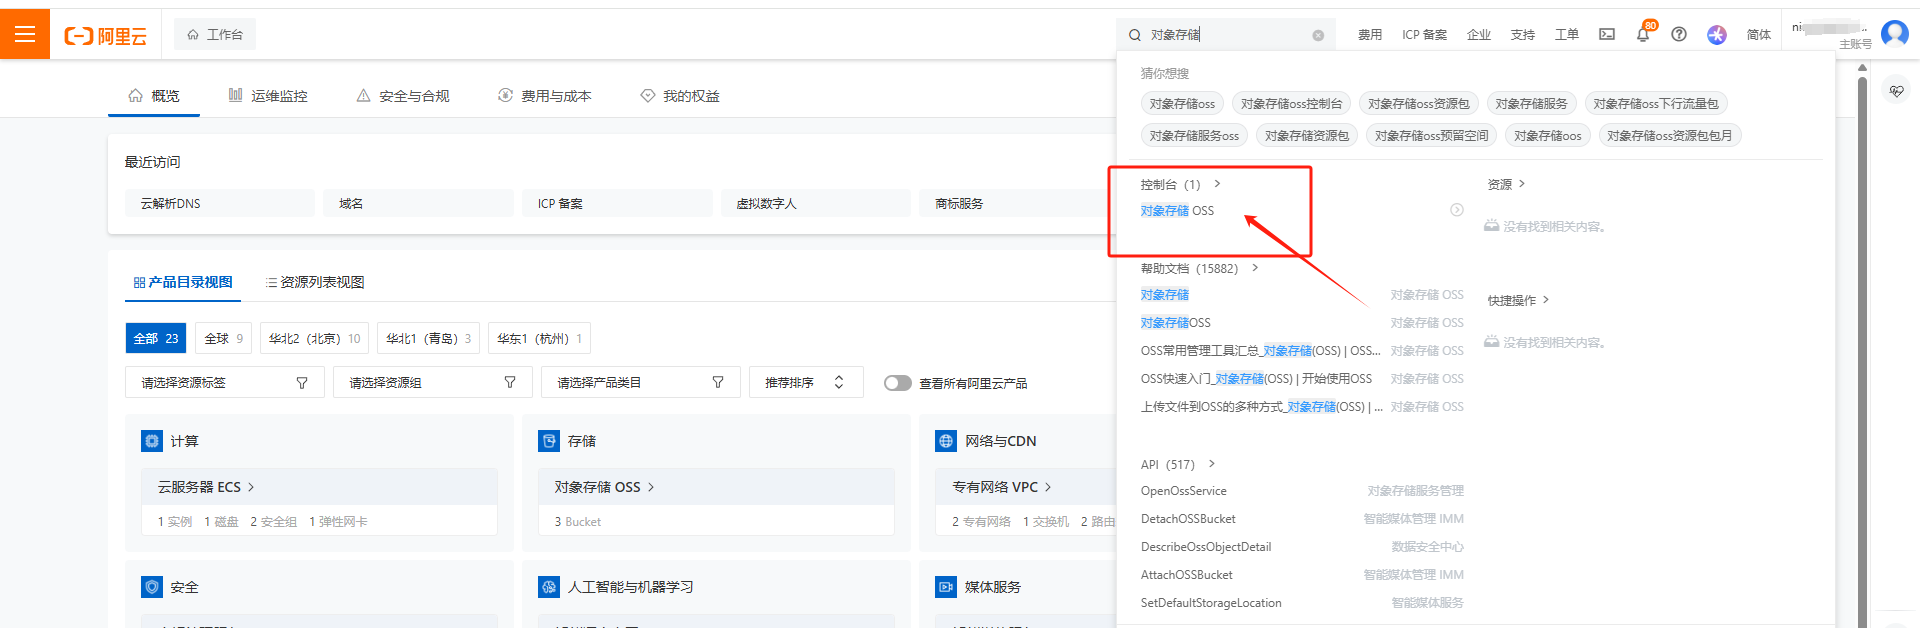The width and height of the screenshot is (1920, 628).
Task: Select the 产品目录视图 view tab
Action: 183,282
